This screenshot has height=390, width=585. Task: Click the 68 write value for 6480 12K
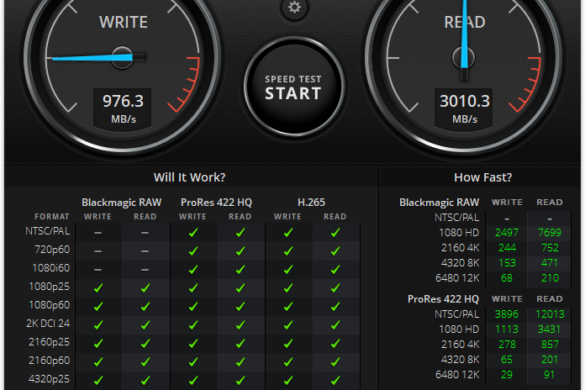[507, 278]
